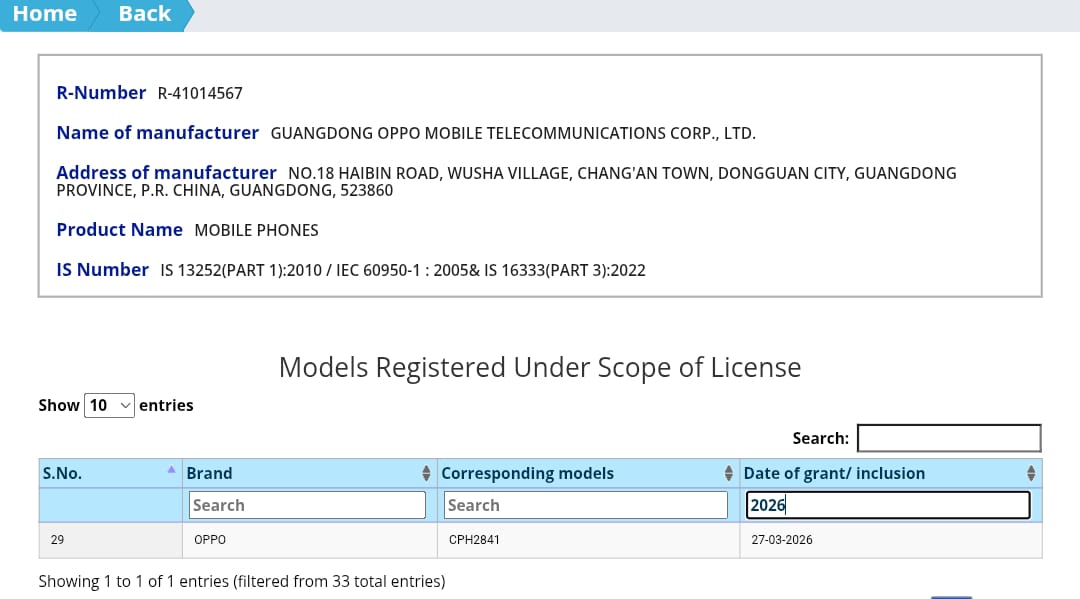Click the Back navigation button
The width and height of the screenshot is (1080, 599).
point(143,13)
